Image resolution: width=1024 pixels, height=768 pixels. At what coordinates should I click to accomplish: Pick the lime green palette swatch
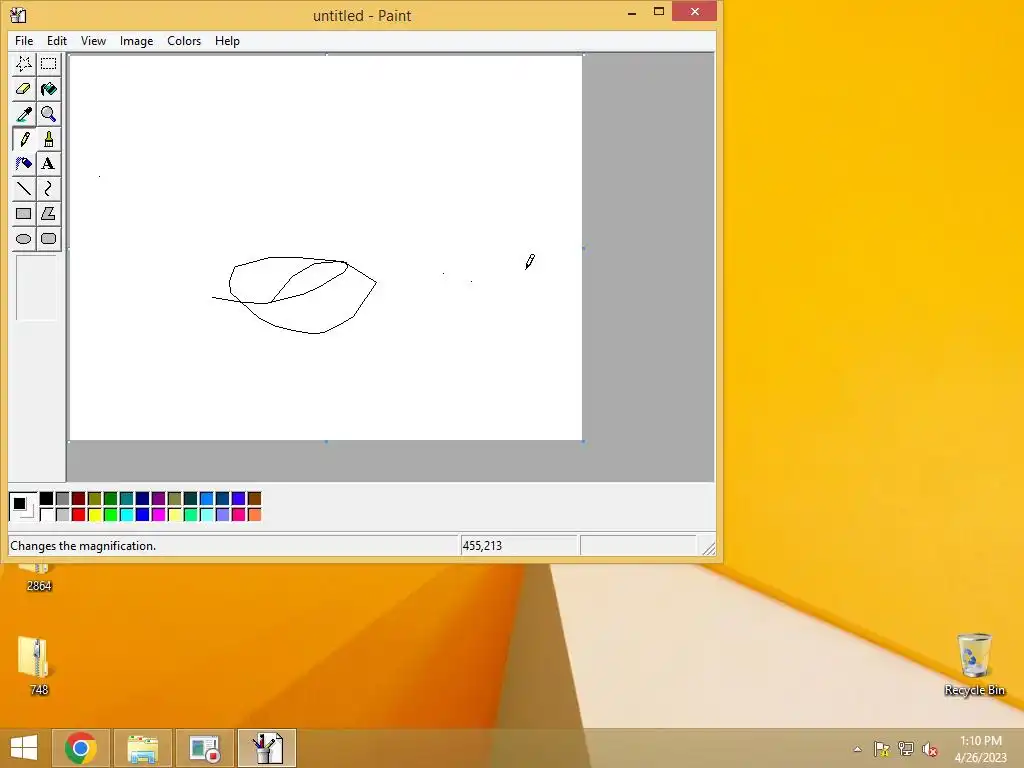click(x=110, y=515)
